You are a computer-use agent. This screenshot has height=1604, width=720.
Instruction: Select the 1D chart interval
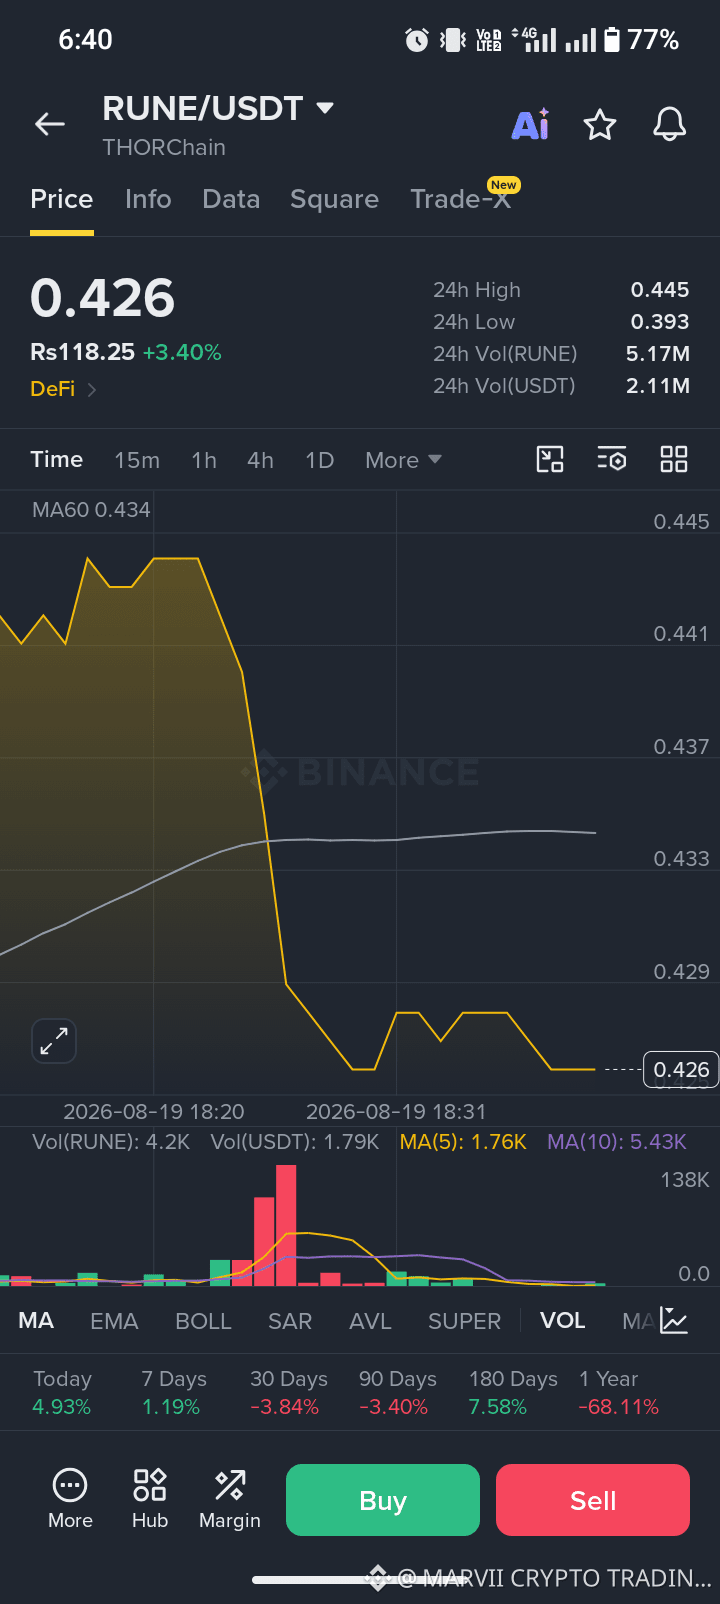click(x=319, y=460)
